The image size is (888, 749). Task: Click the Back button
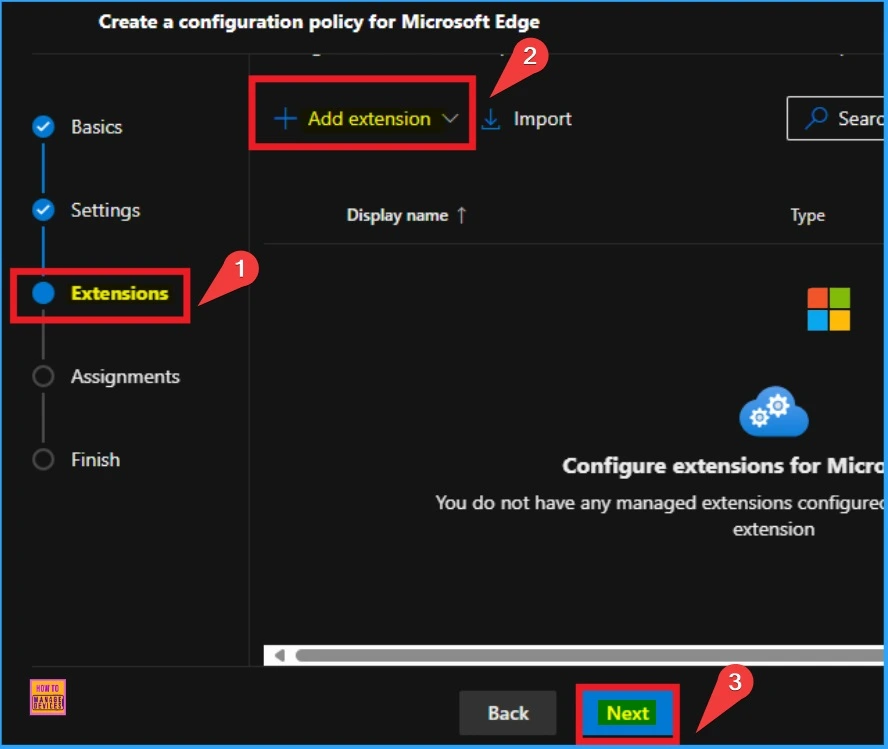(508, 713)
